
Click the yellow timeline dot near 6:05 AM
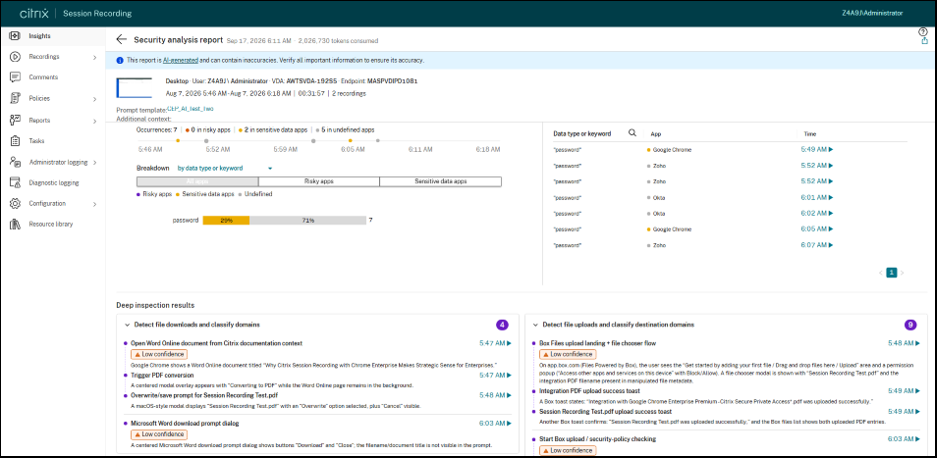[x=350, y=141]
